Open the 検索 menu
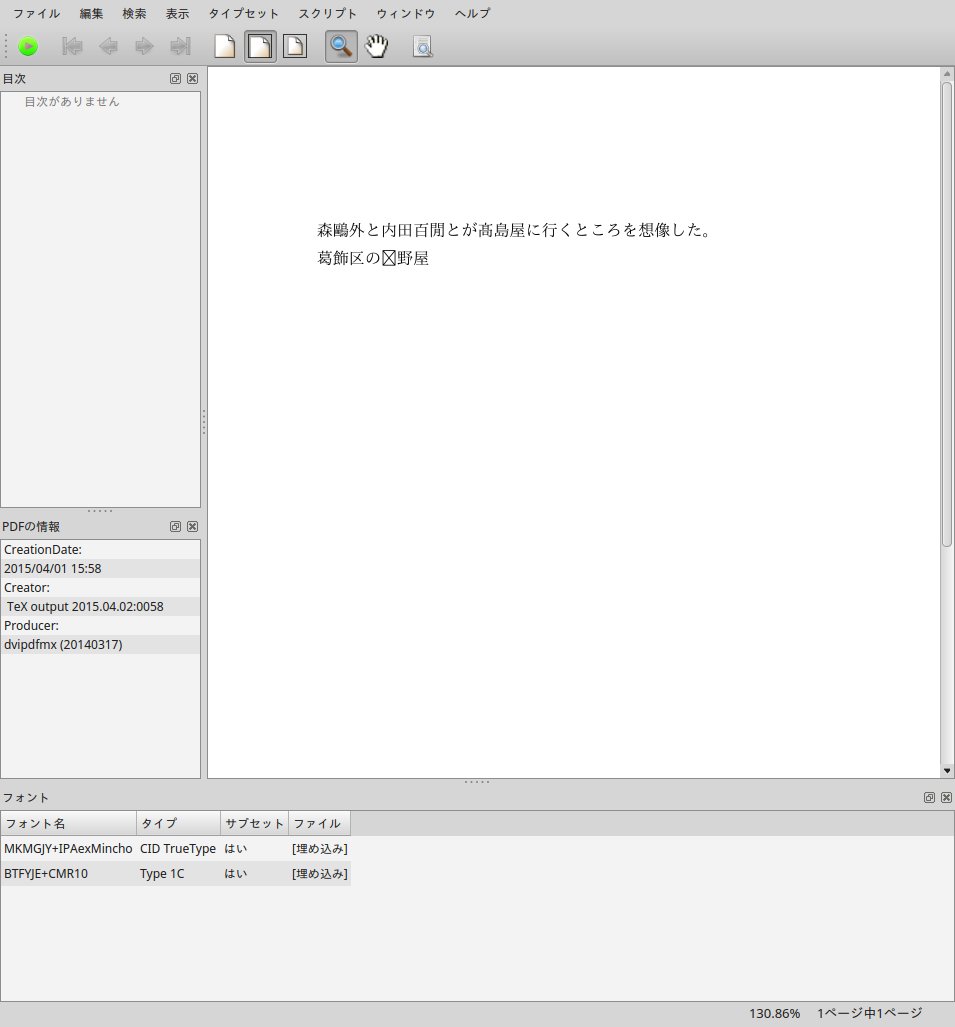The width and height of the screenshot is (955, 1027). [134, 13]
